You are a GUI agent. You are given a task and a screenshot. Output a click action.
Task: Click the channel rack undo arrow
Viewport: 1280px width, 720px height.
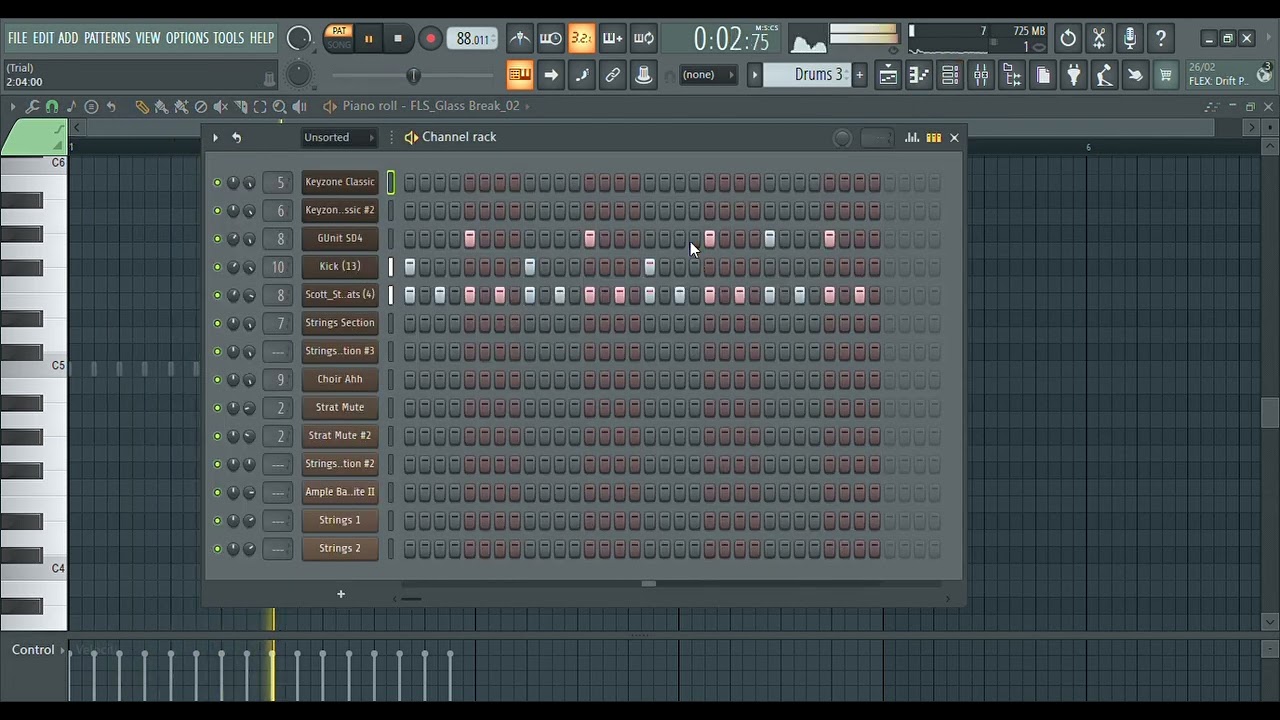[237, 138]
